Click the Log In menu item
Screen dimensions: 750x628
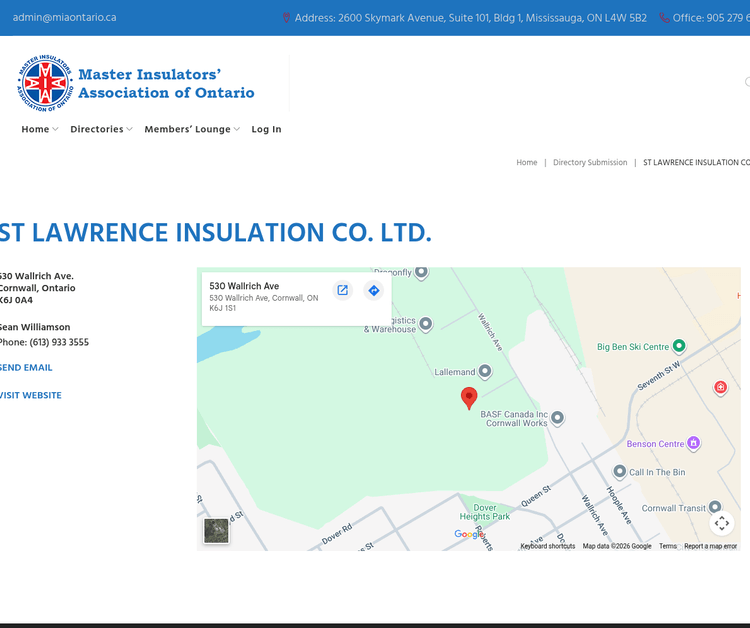[x=266, y=129]
